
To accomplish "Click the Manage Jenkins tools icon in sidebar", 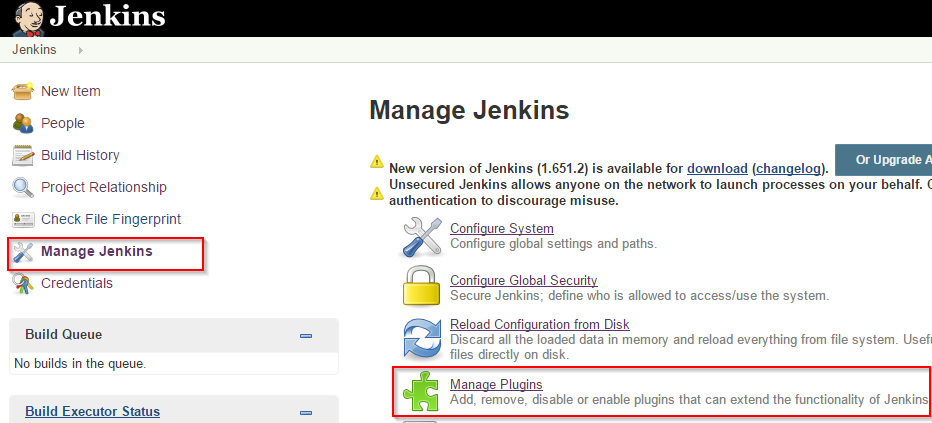I will coord(23,252).
